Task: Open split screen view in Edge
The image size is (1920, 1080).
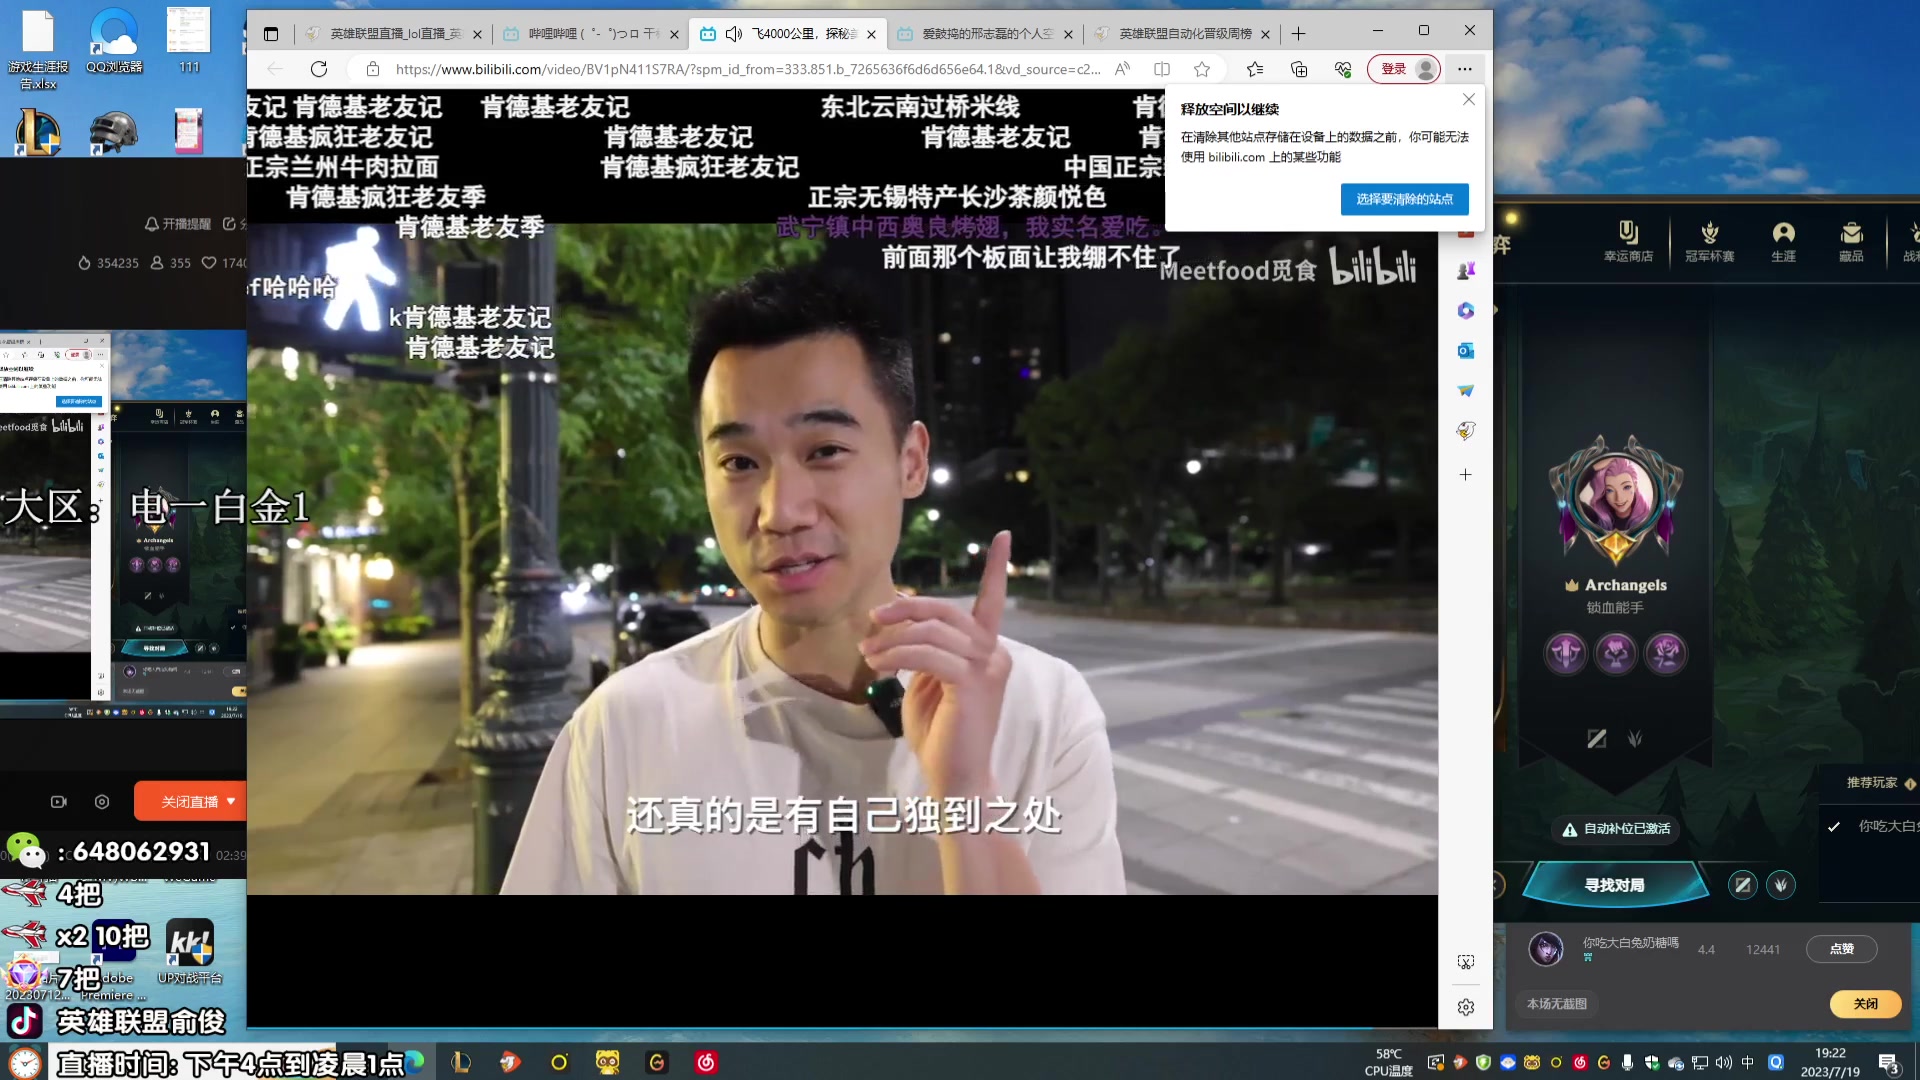Action: 1162,69
